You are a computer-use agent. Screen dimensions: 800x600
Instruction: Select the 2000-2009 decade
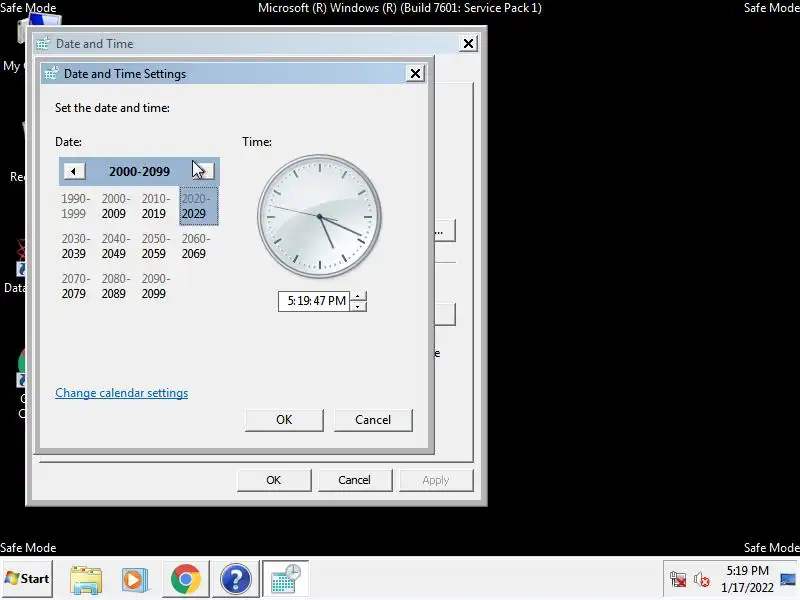click(x=114, y=206)
